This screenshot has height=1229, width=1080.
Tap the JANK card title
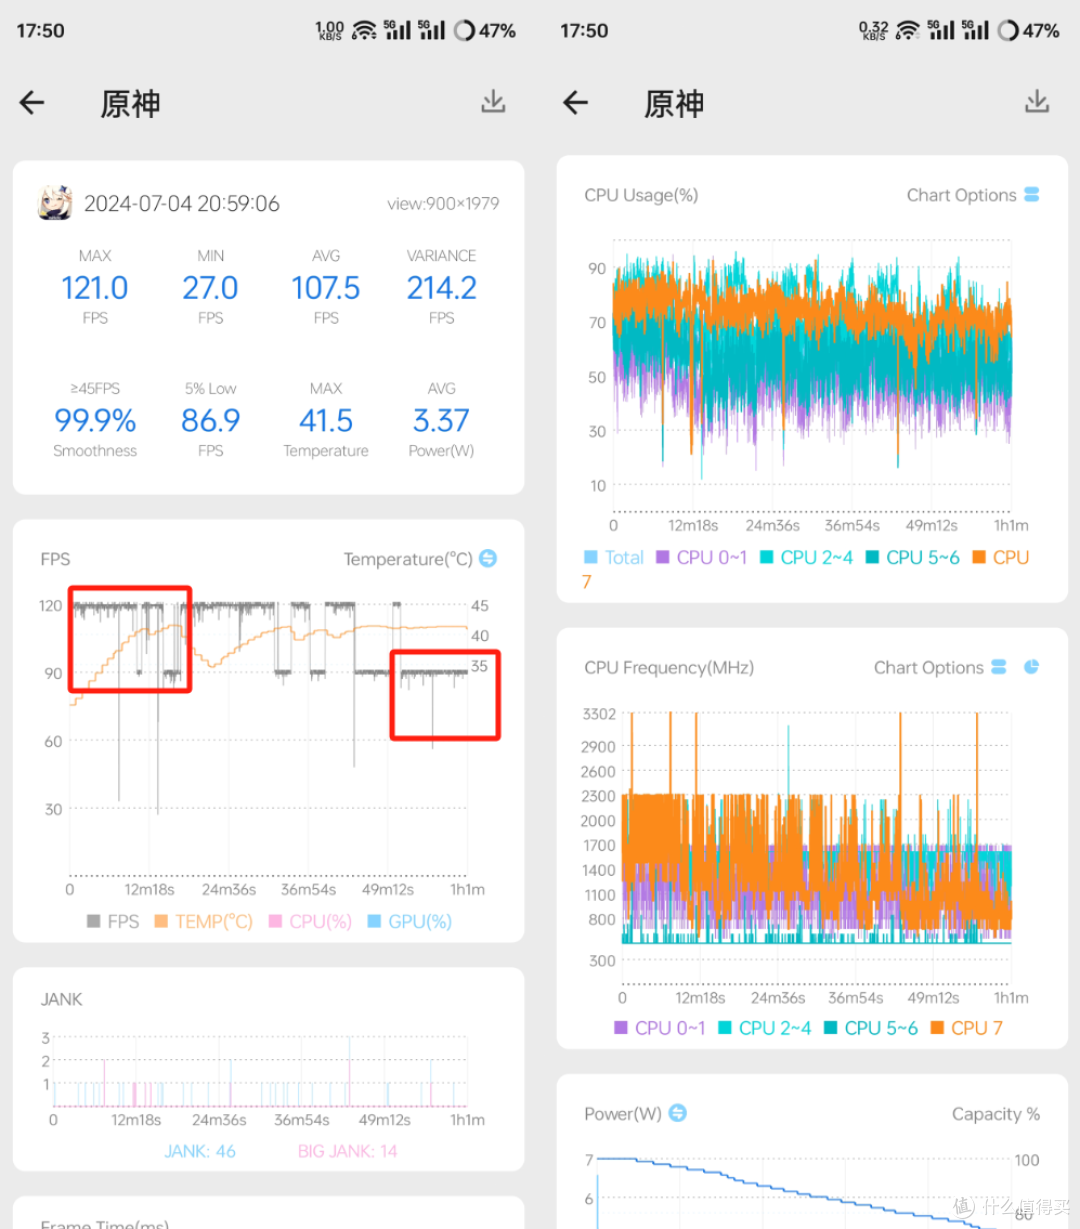(x=61, y=999)
